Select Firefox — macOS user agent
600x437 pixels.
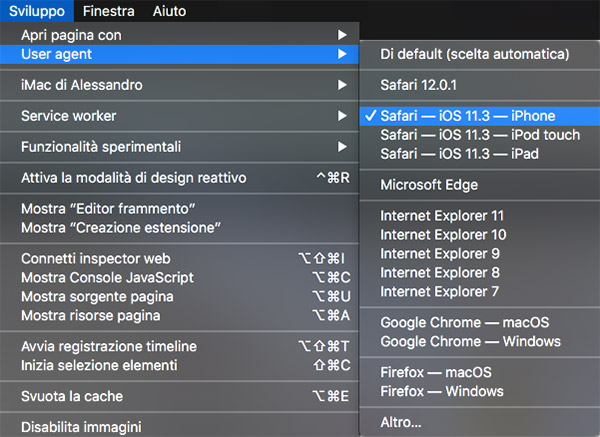[x=480, y=372]
